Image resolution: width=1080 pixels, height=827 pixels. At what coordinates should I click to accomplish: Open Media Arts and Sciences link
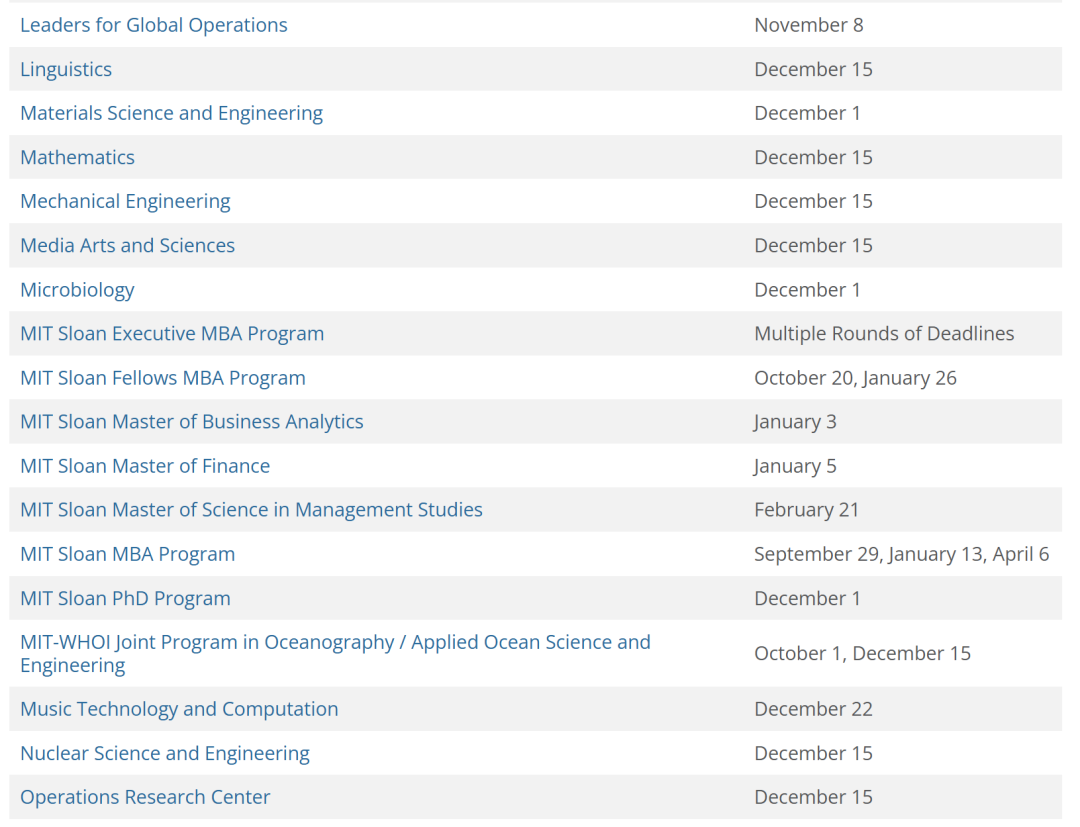pos(127,245)
